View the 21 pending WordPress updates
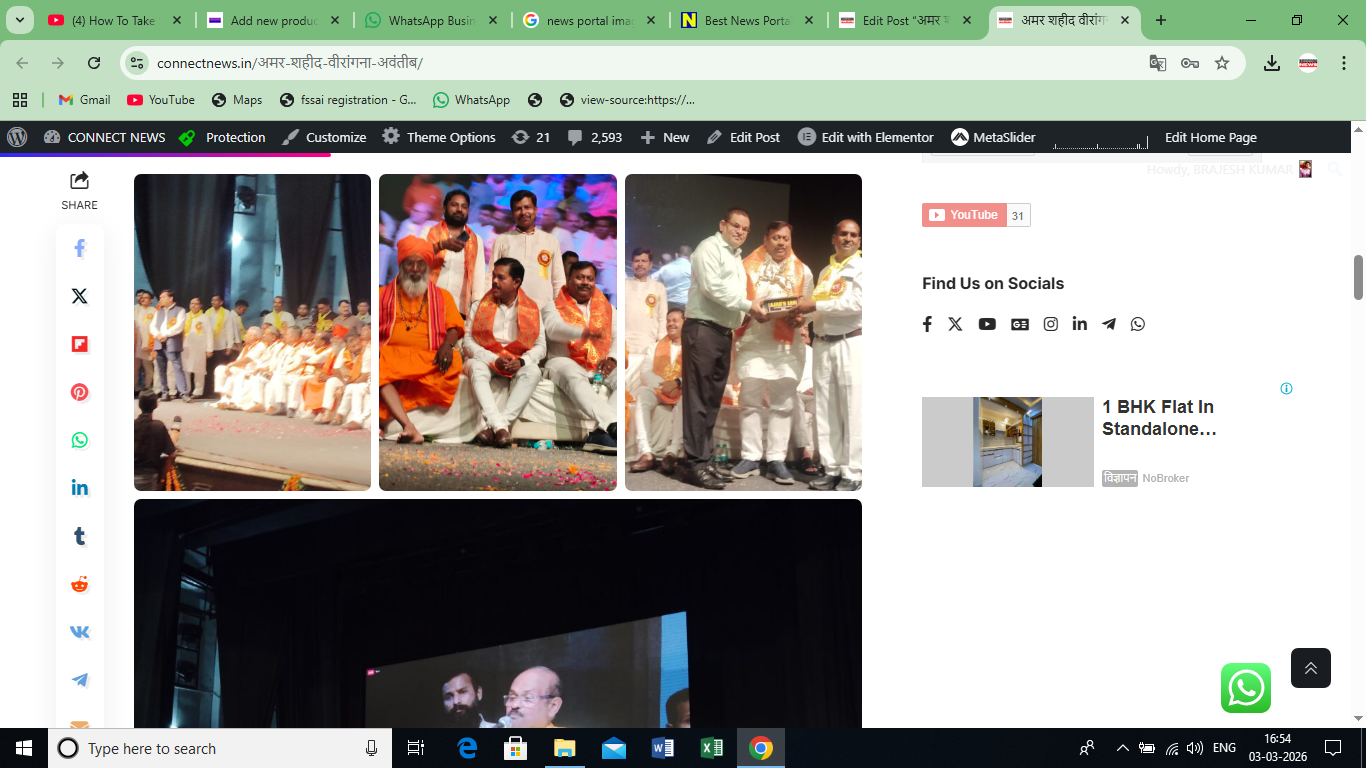 [528, 137]
